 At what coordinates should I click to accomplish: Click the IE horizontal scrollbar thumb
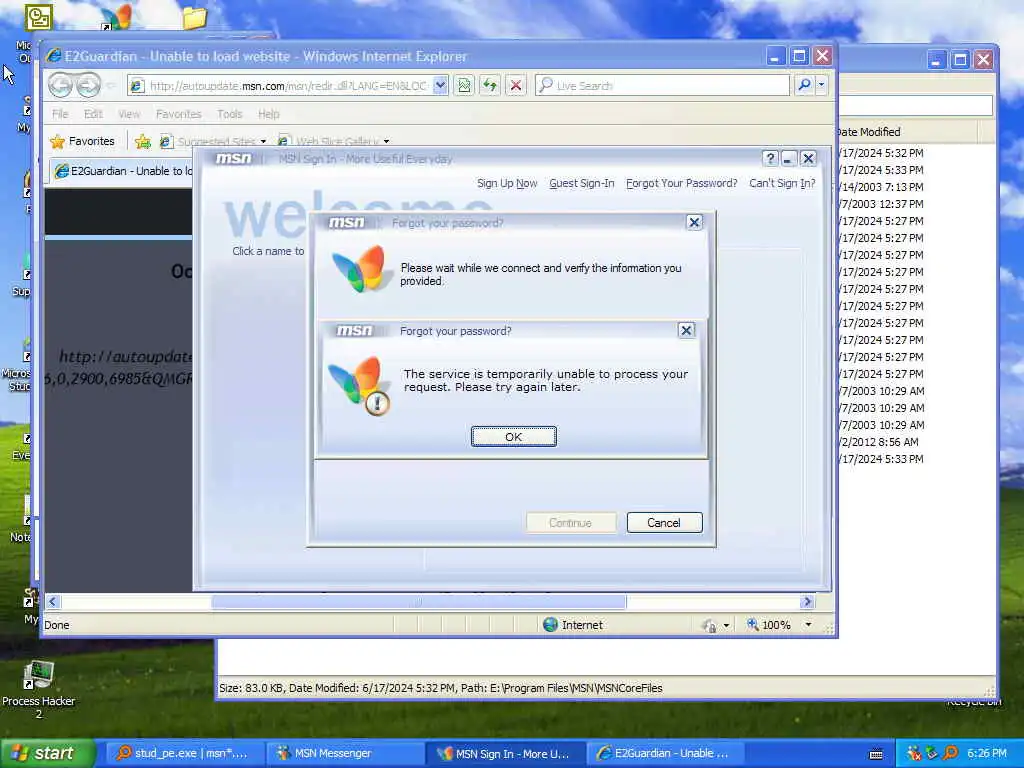point(418,601)
